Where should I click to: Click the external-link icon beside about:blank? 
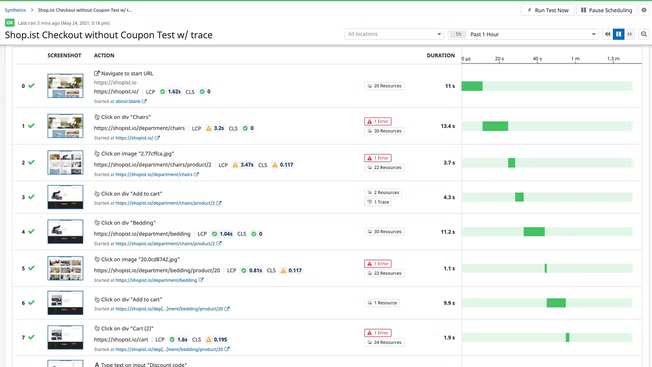click(144, 101)
